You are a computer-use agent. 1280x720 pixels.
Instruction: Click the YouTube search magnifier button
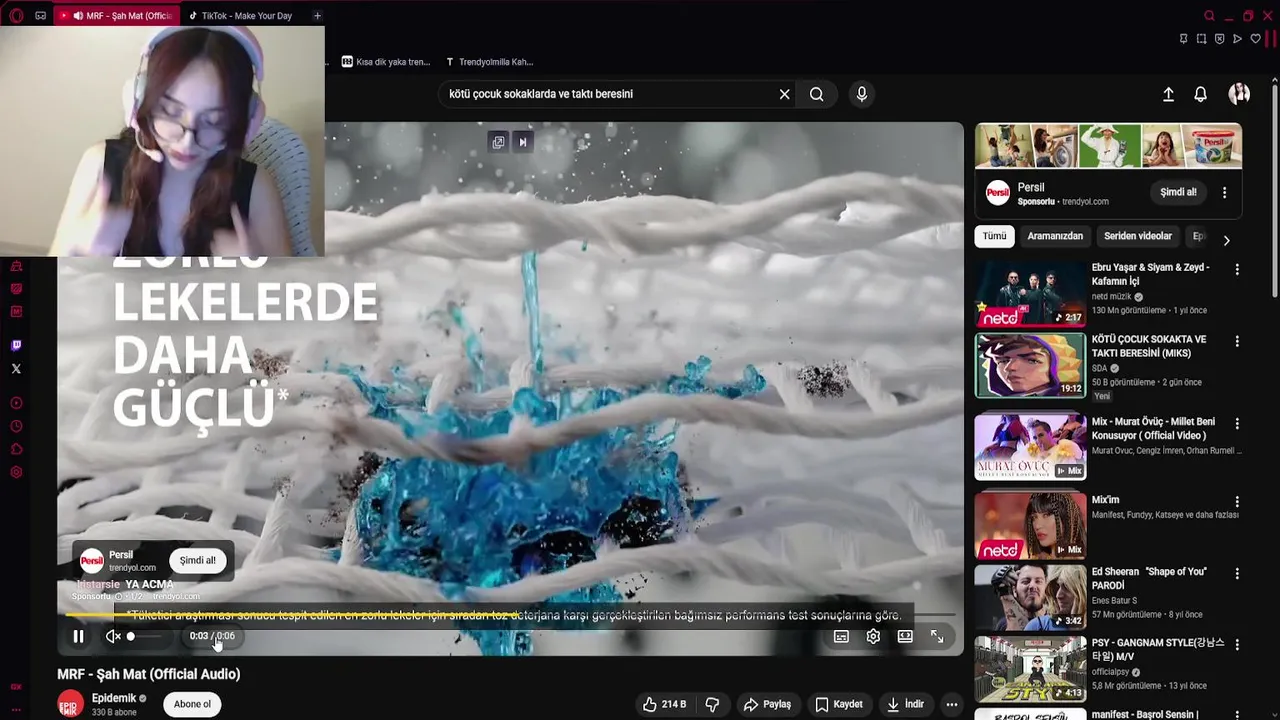coord(817,94)
